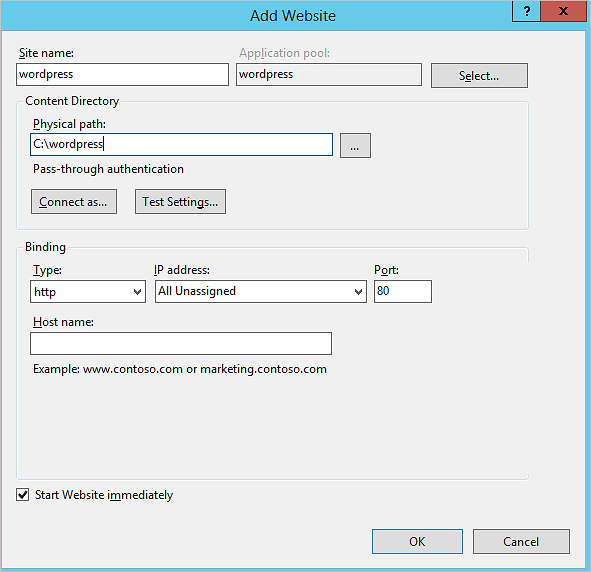Click the Pass-through authentication text
591x572 pixels.
[109, 169]
